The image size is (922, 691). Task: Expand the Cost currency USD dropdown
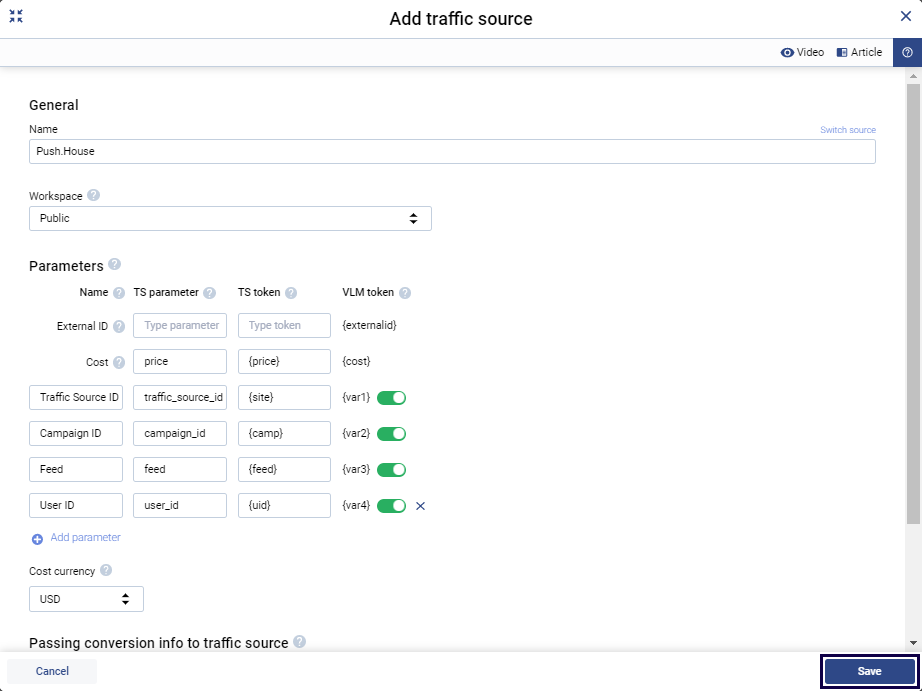(x=86, y=599)
